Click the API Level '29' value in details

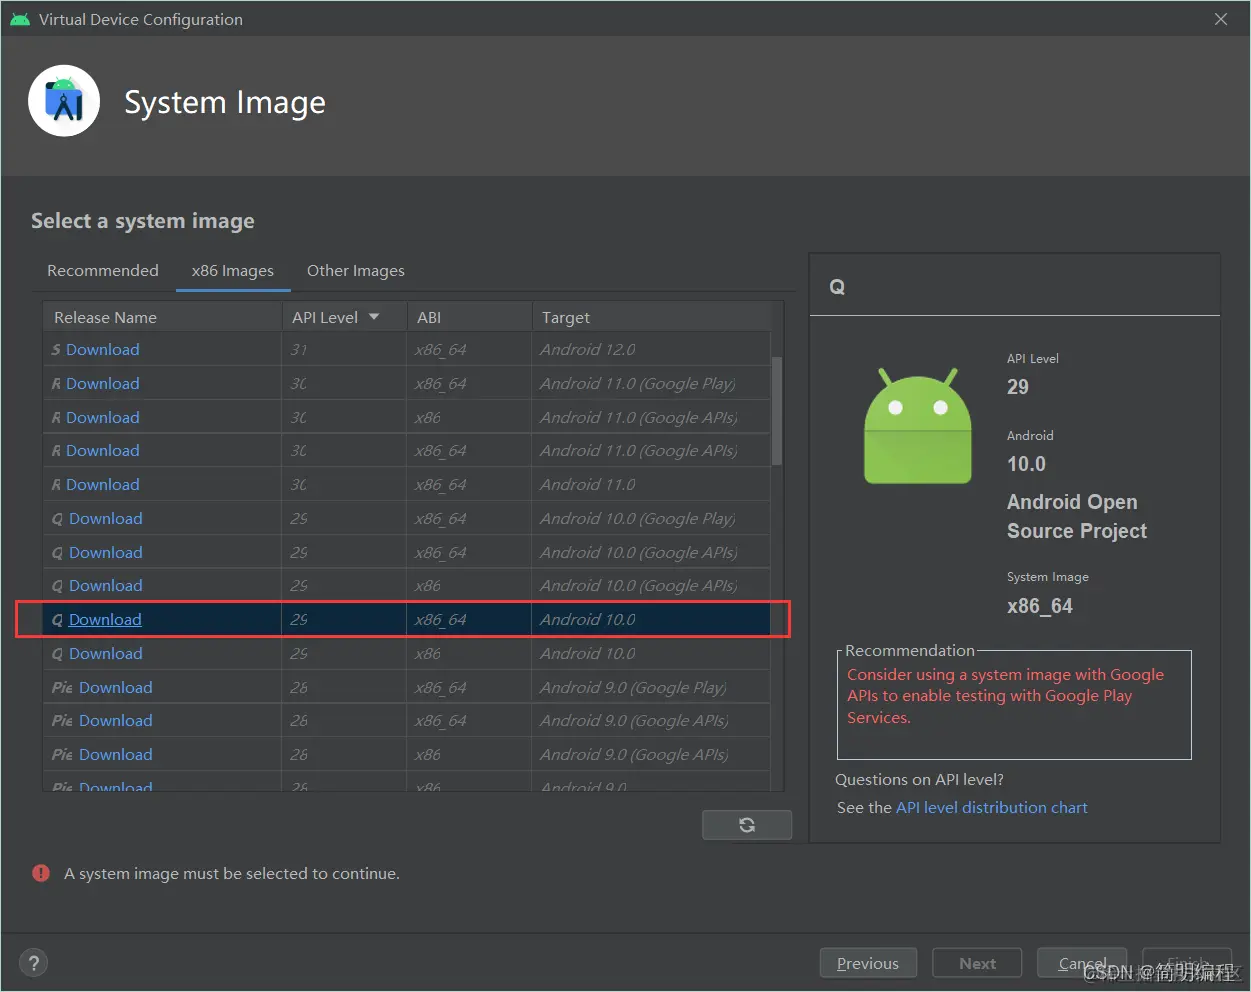[x=1018, y=387]
